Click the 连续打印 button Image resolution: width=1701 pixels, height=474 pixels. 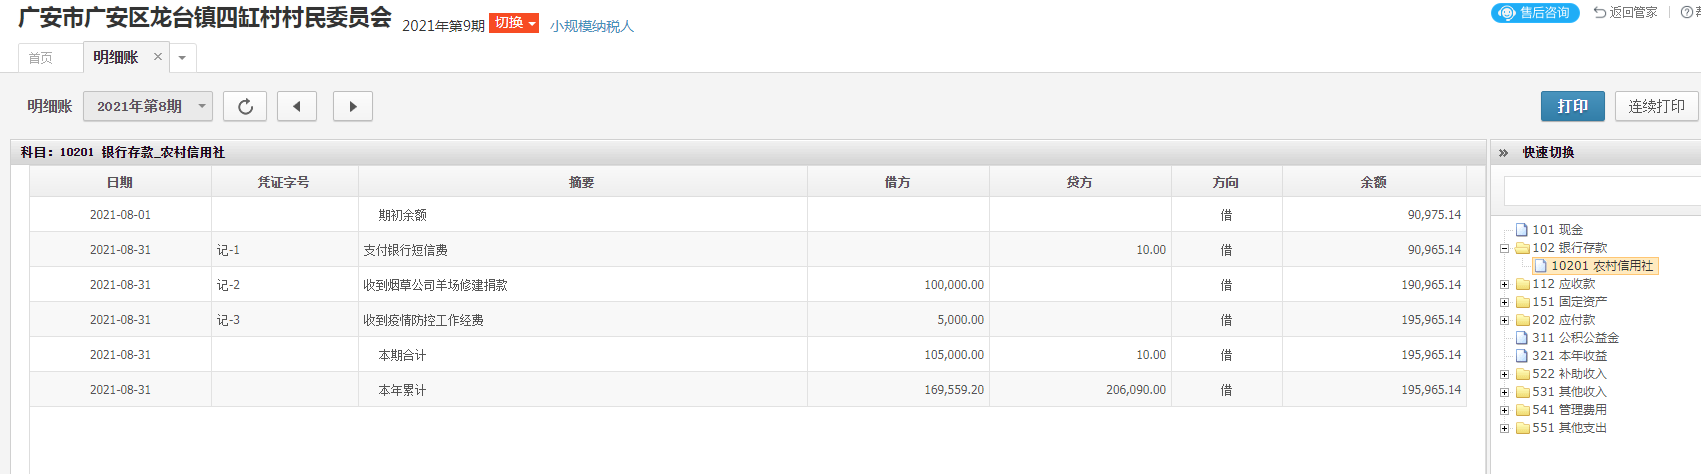[x=1656, y=106]
